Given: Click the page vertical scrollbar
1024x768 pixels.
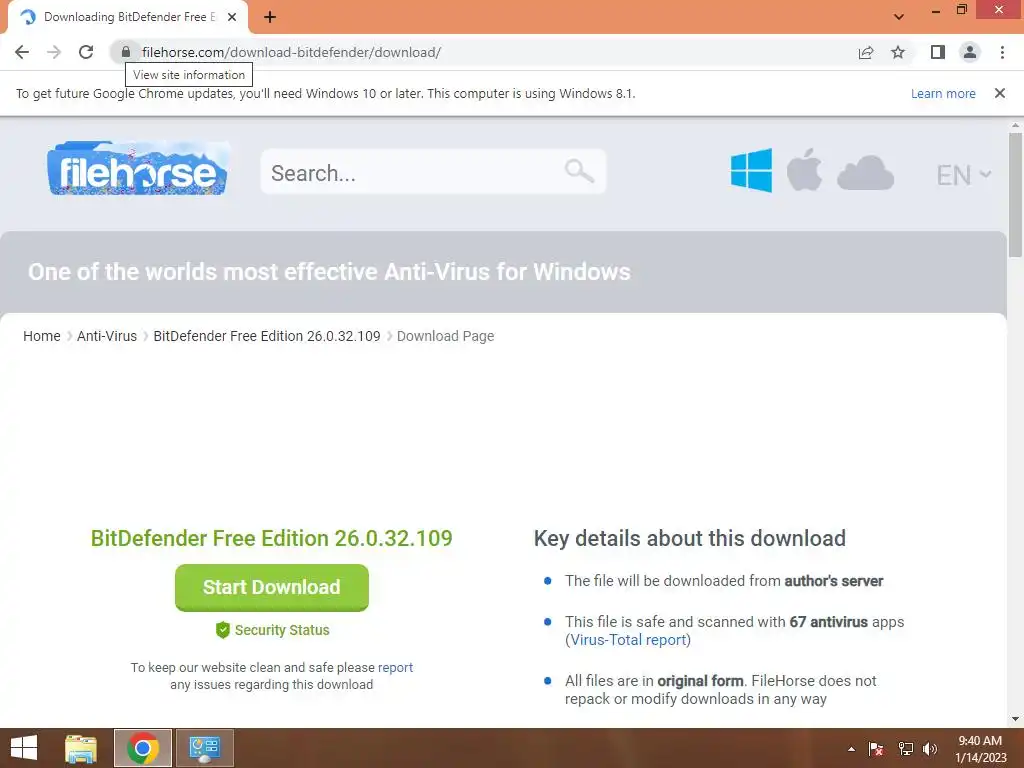Looking at the screenshot, I should pyautogui.click(x=1015, y=195).
